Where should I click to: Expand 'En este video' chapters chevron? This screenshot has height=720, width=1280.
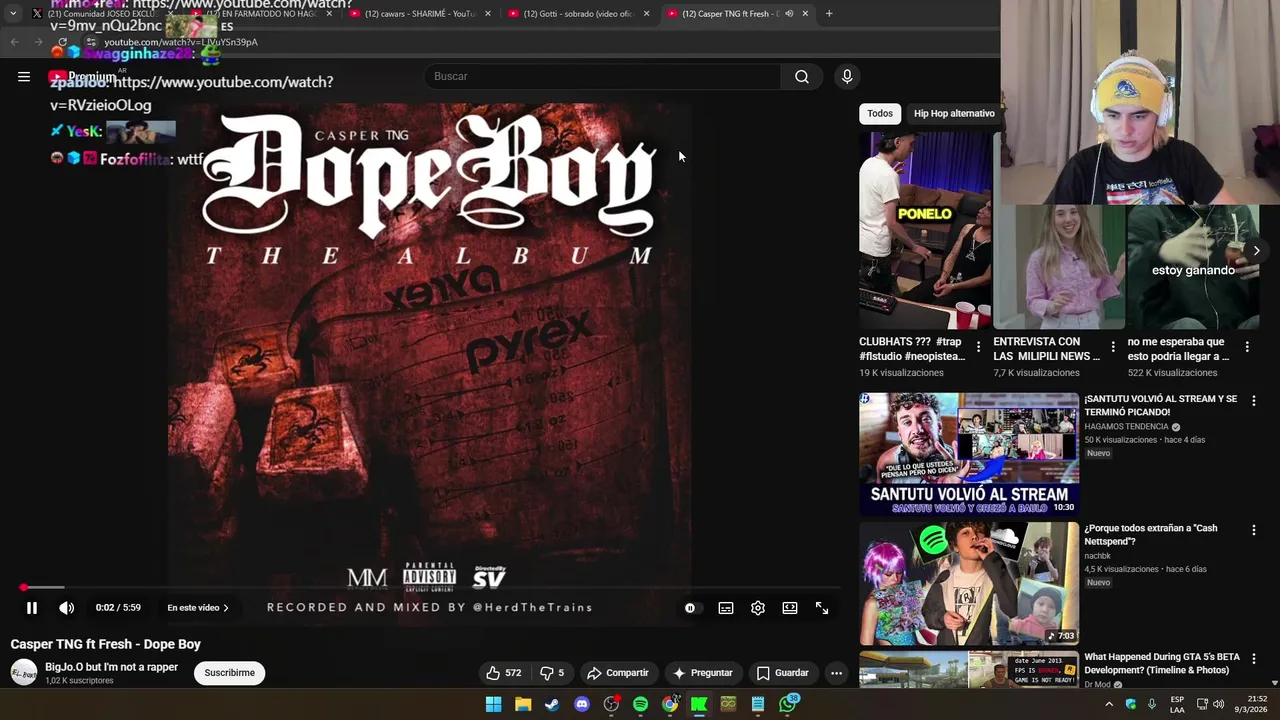click(x=226, y=608)
